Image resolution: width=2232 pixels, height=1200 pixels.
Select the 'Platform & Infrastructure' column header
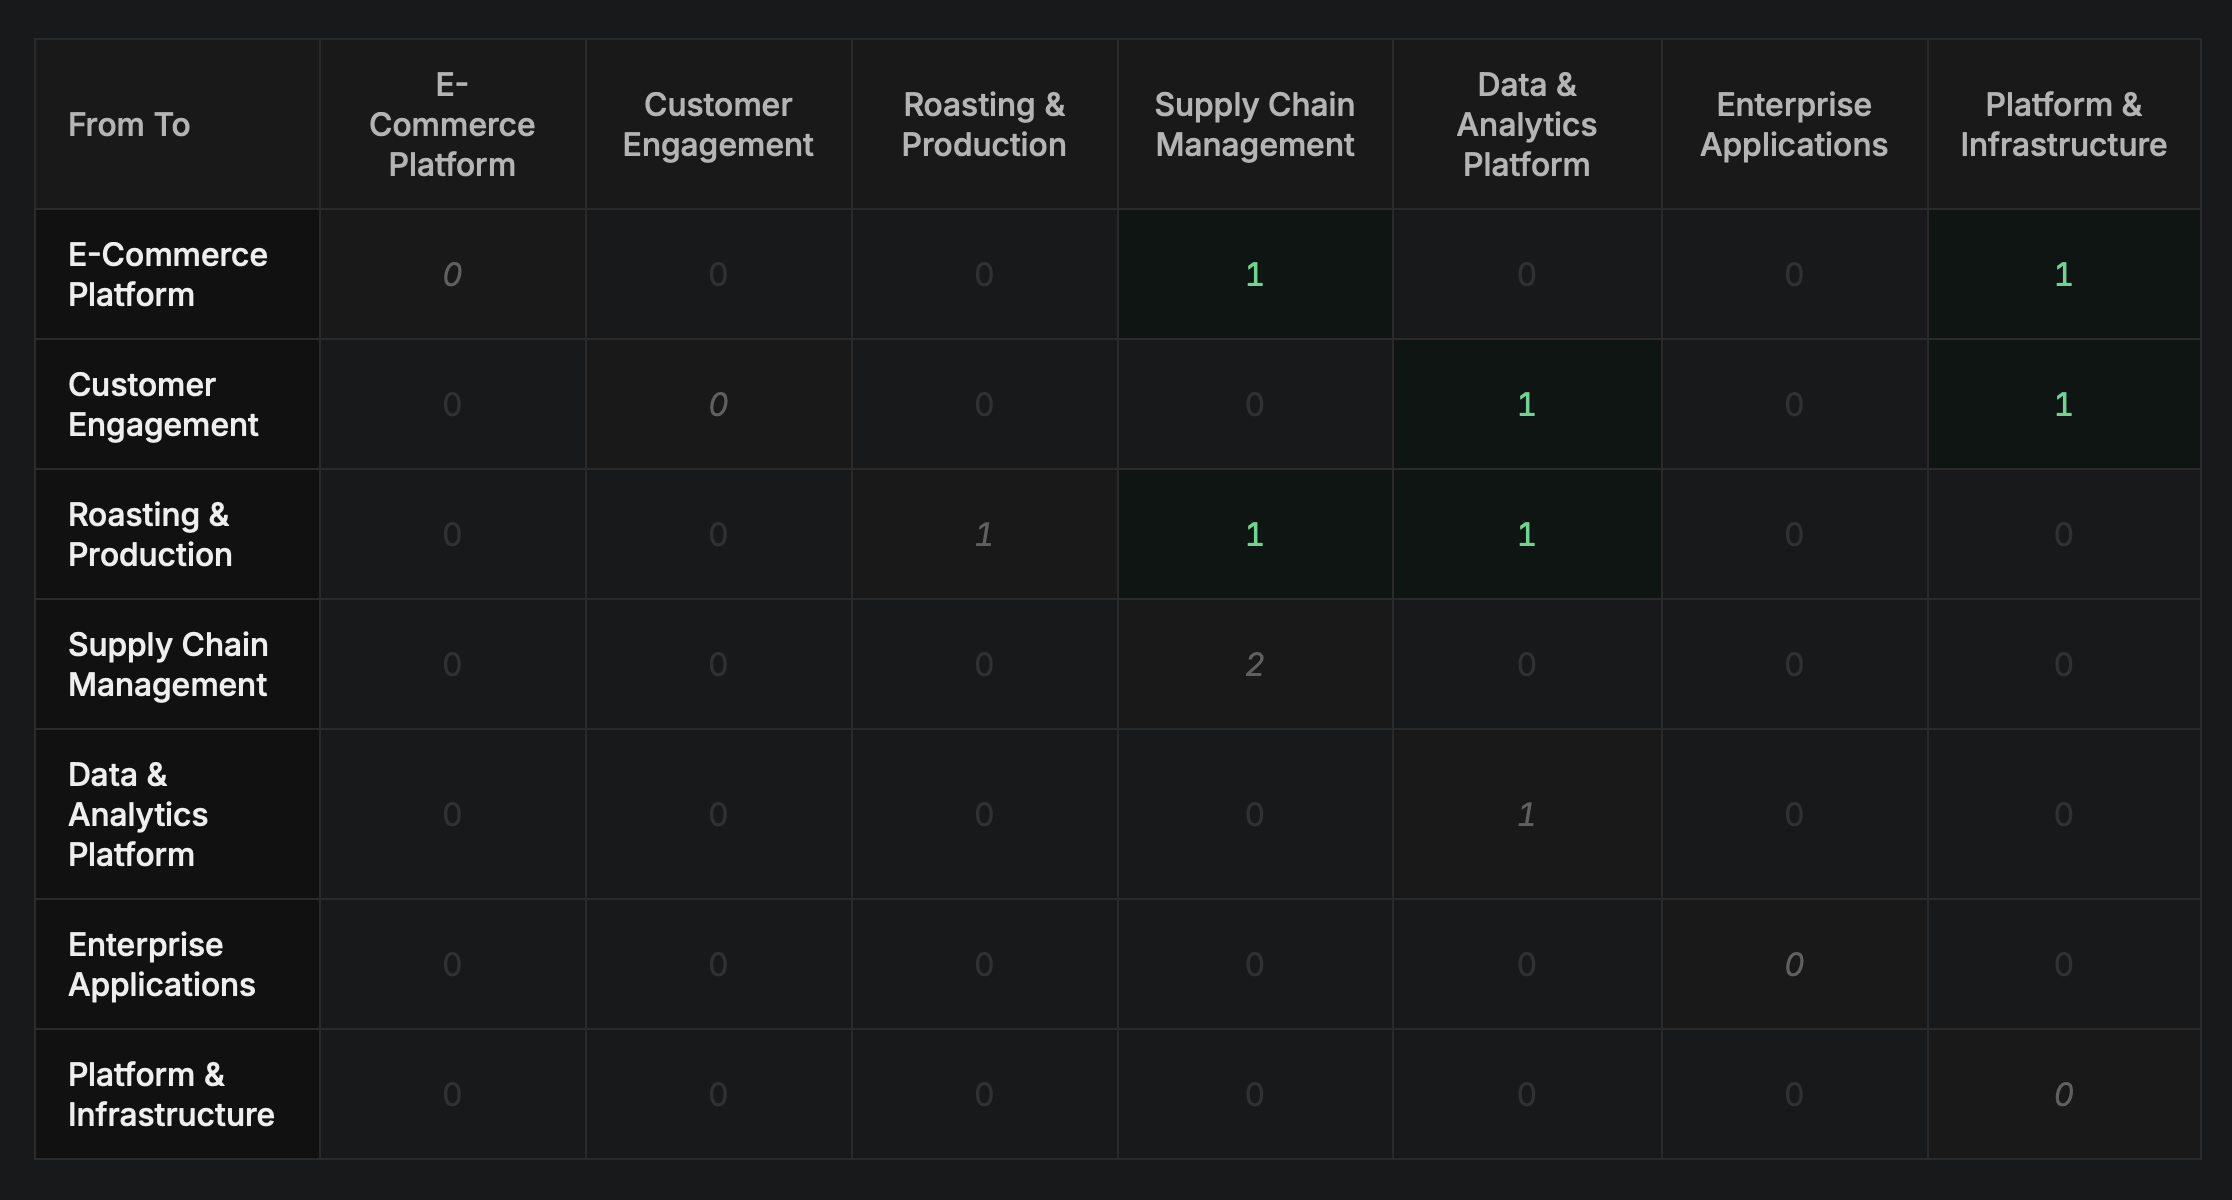pyautogui.click(x=2063, y=125)
